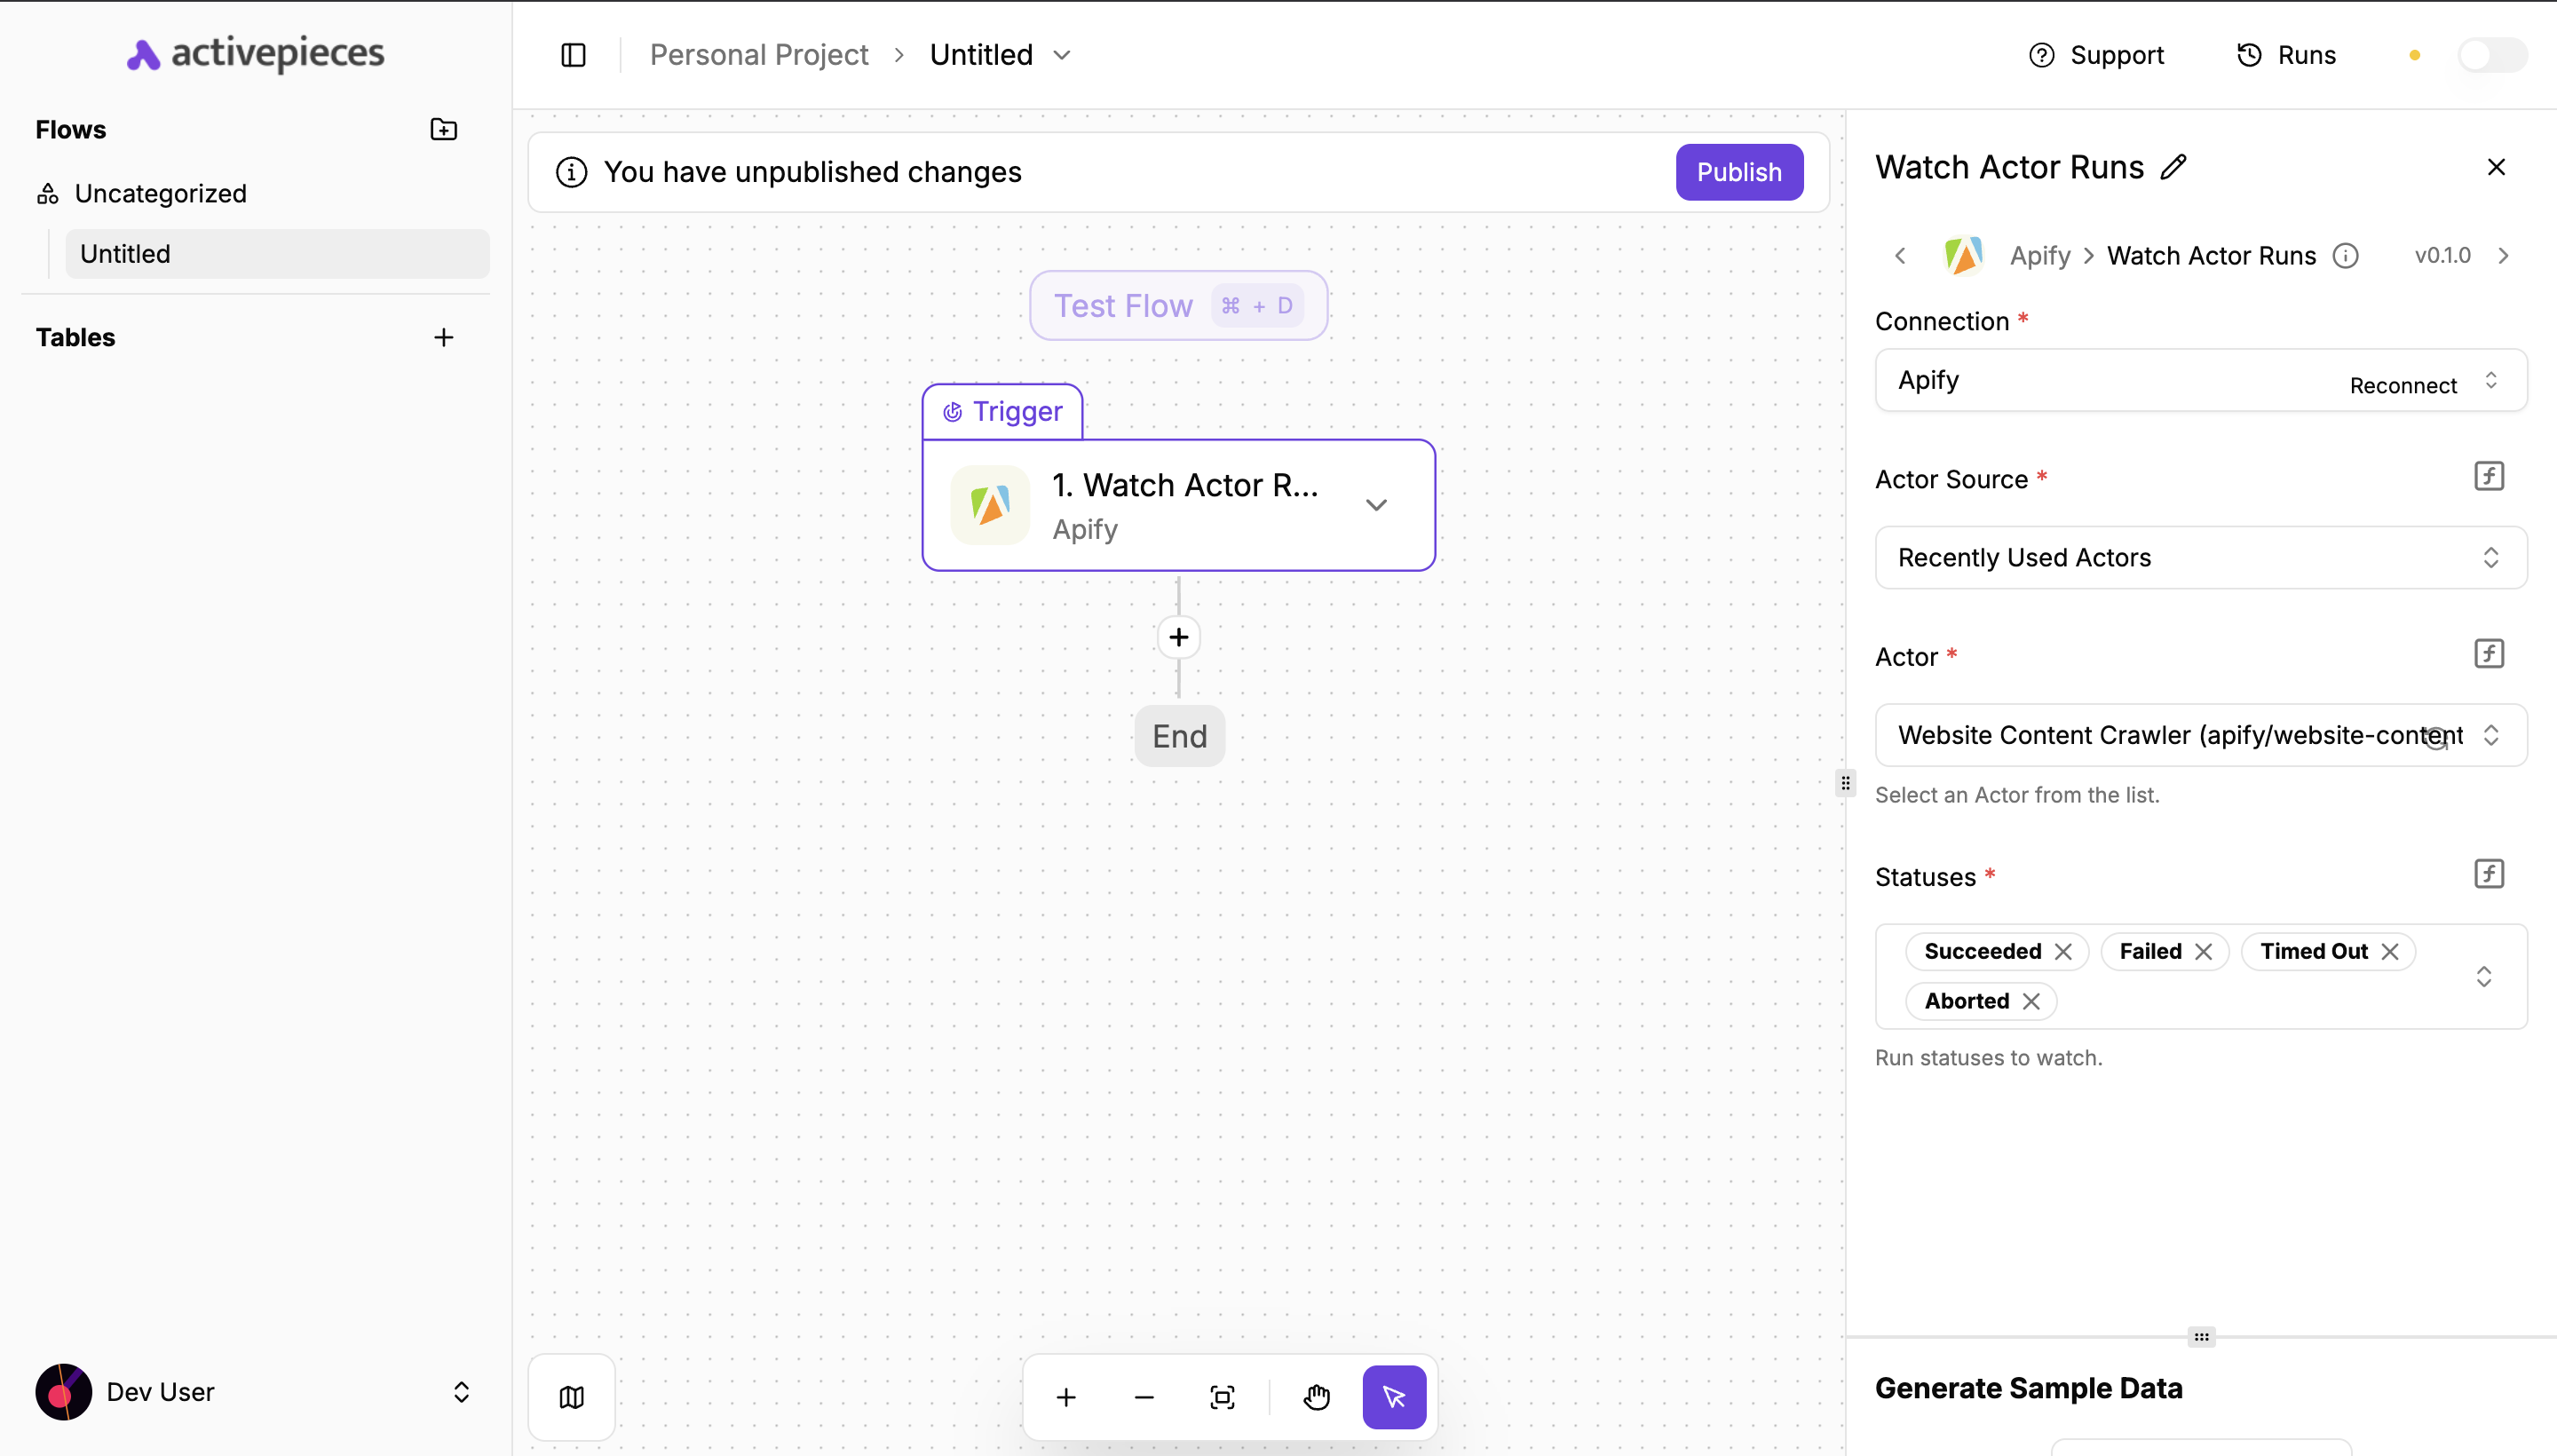
Task: Open dynamic value input for Statuses
Action: pos(2489,873)
